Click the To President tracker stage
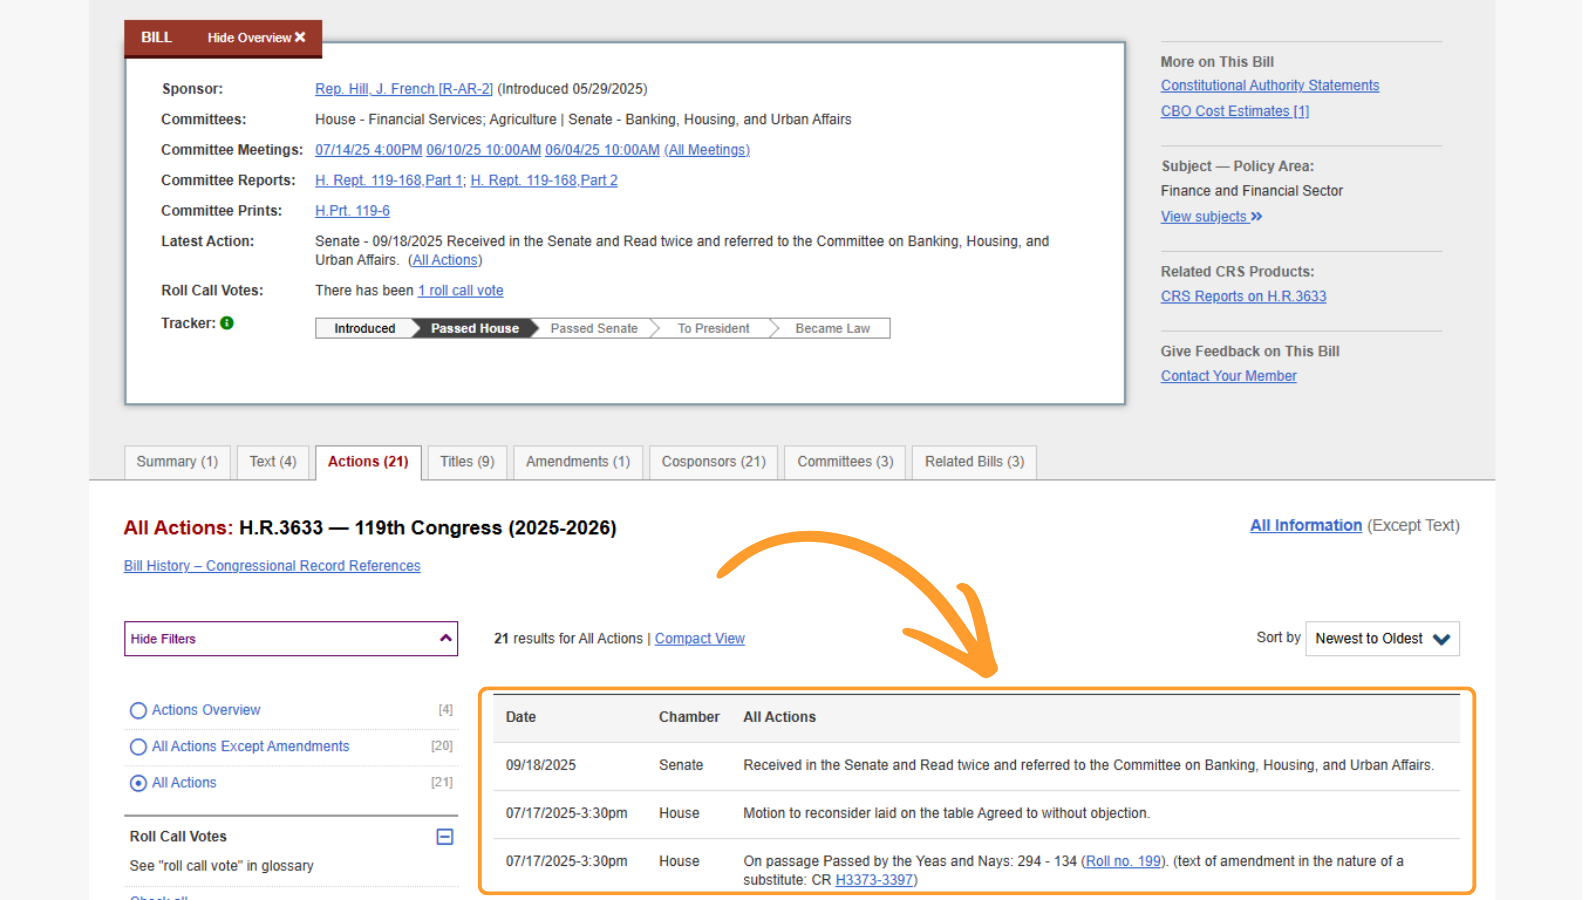1583x900 pixels. click(713, 328)
